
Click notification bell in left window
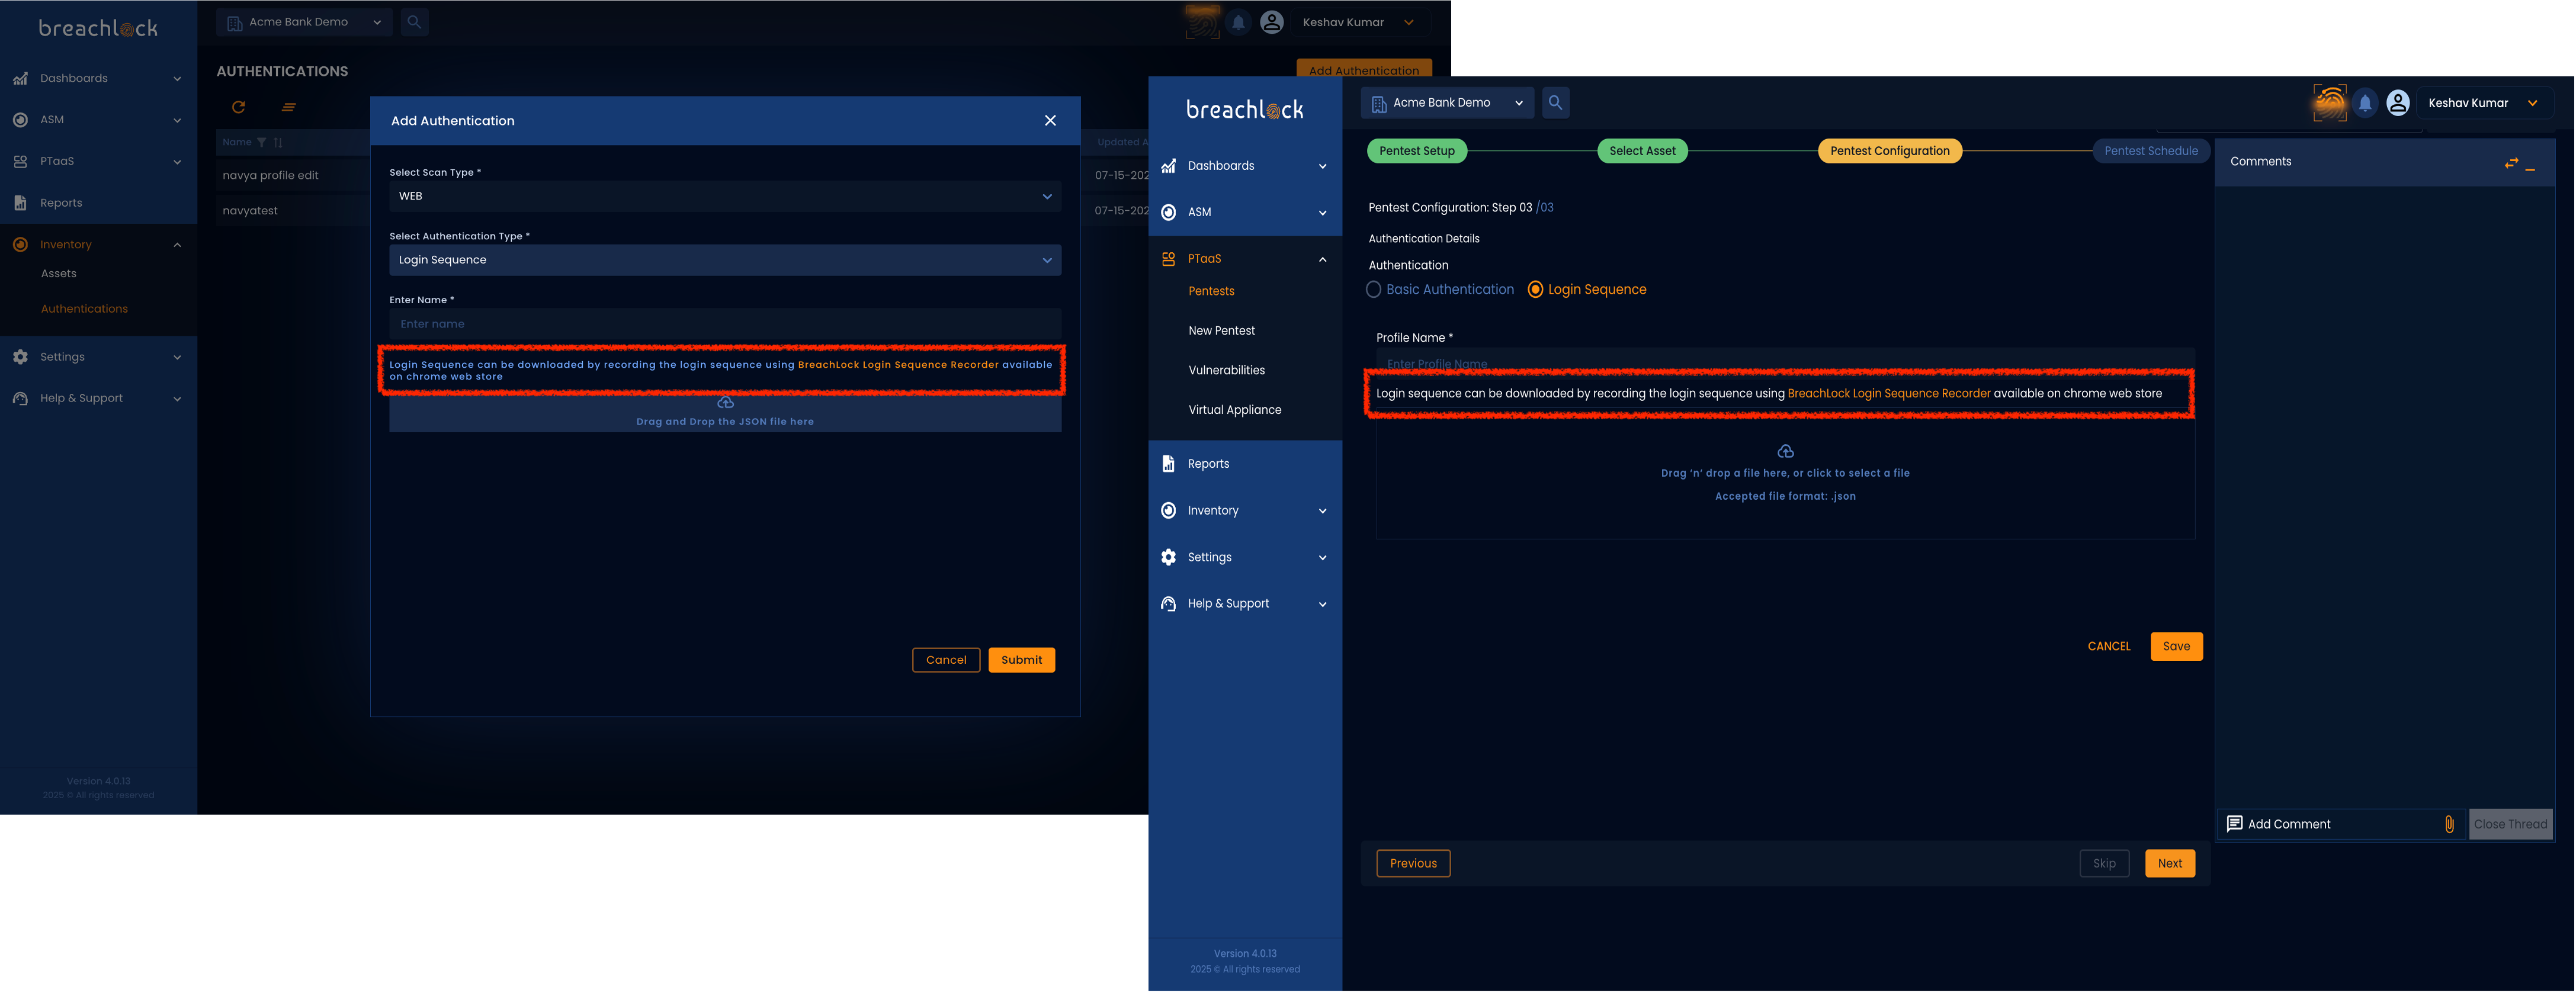1238,22
